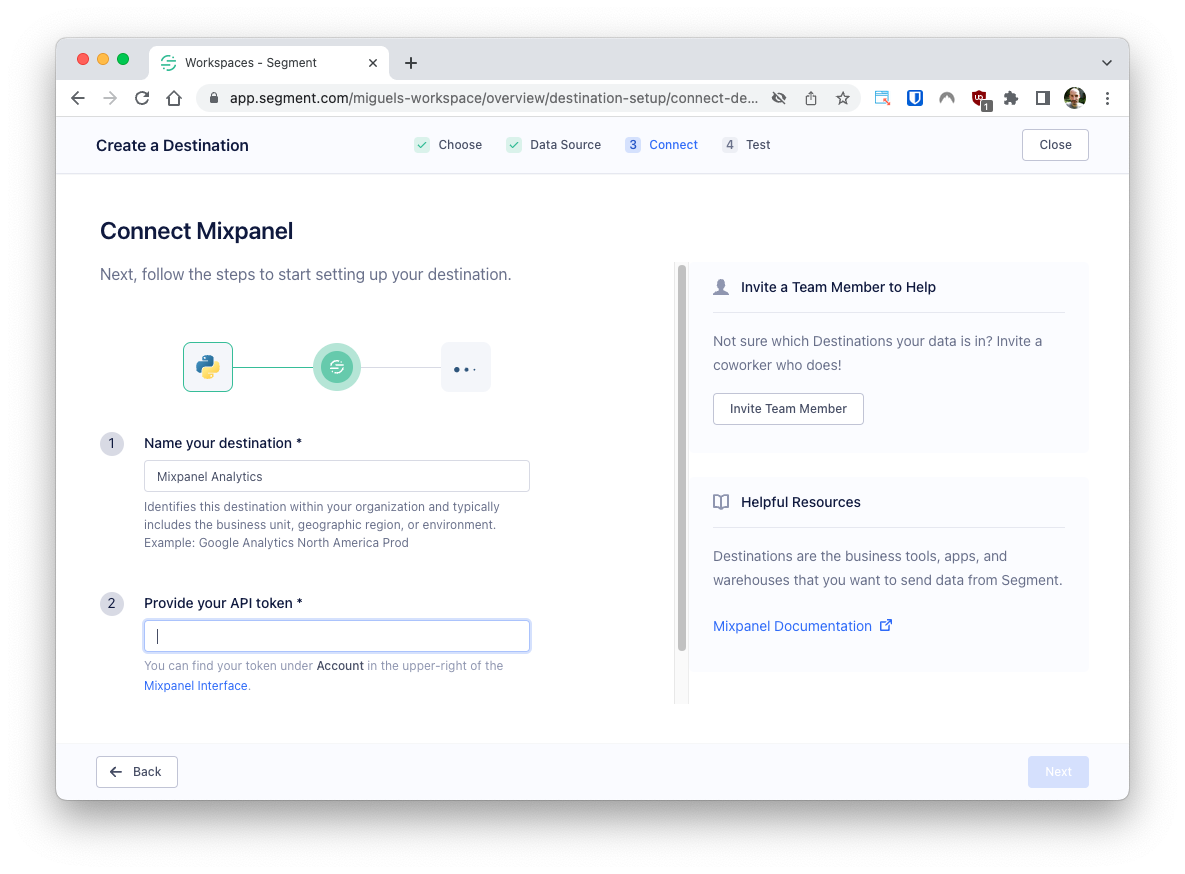Go Back to the previous step

pyautogui.click(x=137, y=772)
